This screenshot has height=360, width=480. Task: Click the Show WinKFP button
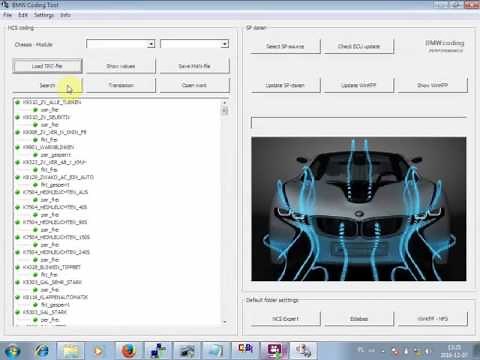tap(433, 85)
